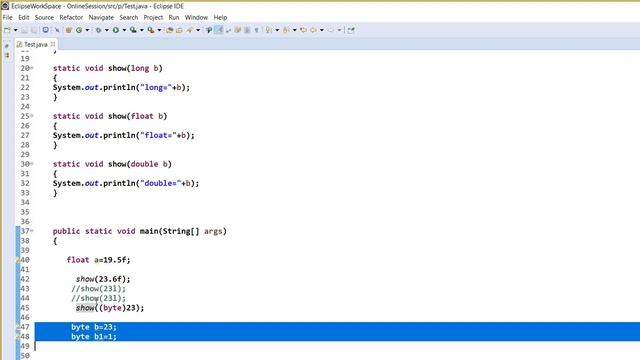Open the Source menu
The height and width of the screenshot is (360, 640).
pos(44,18)
